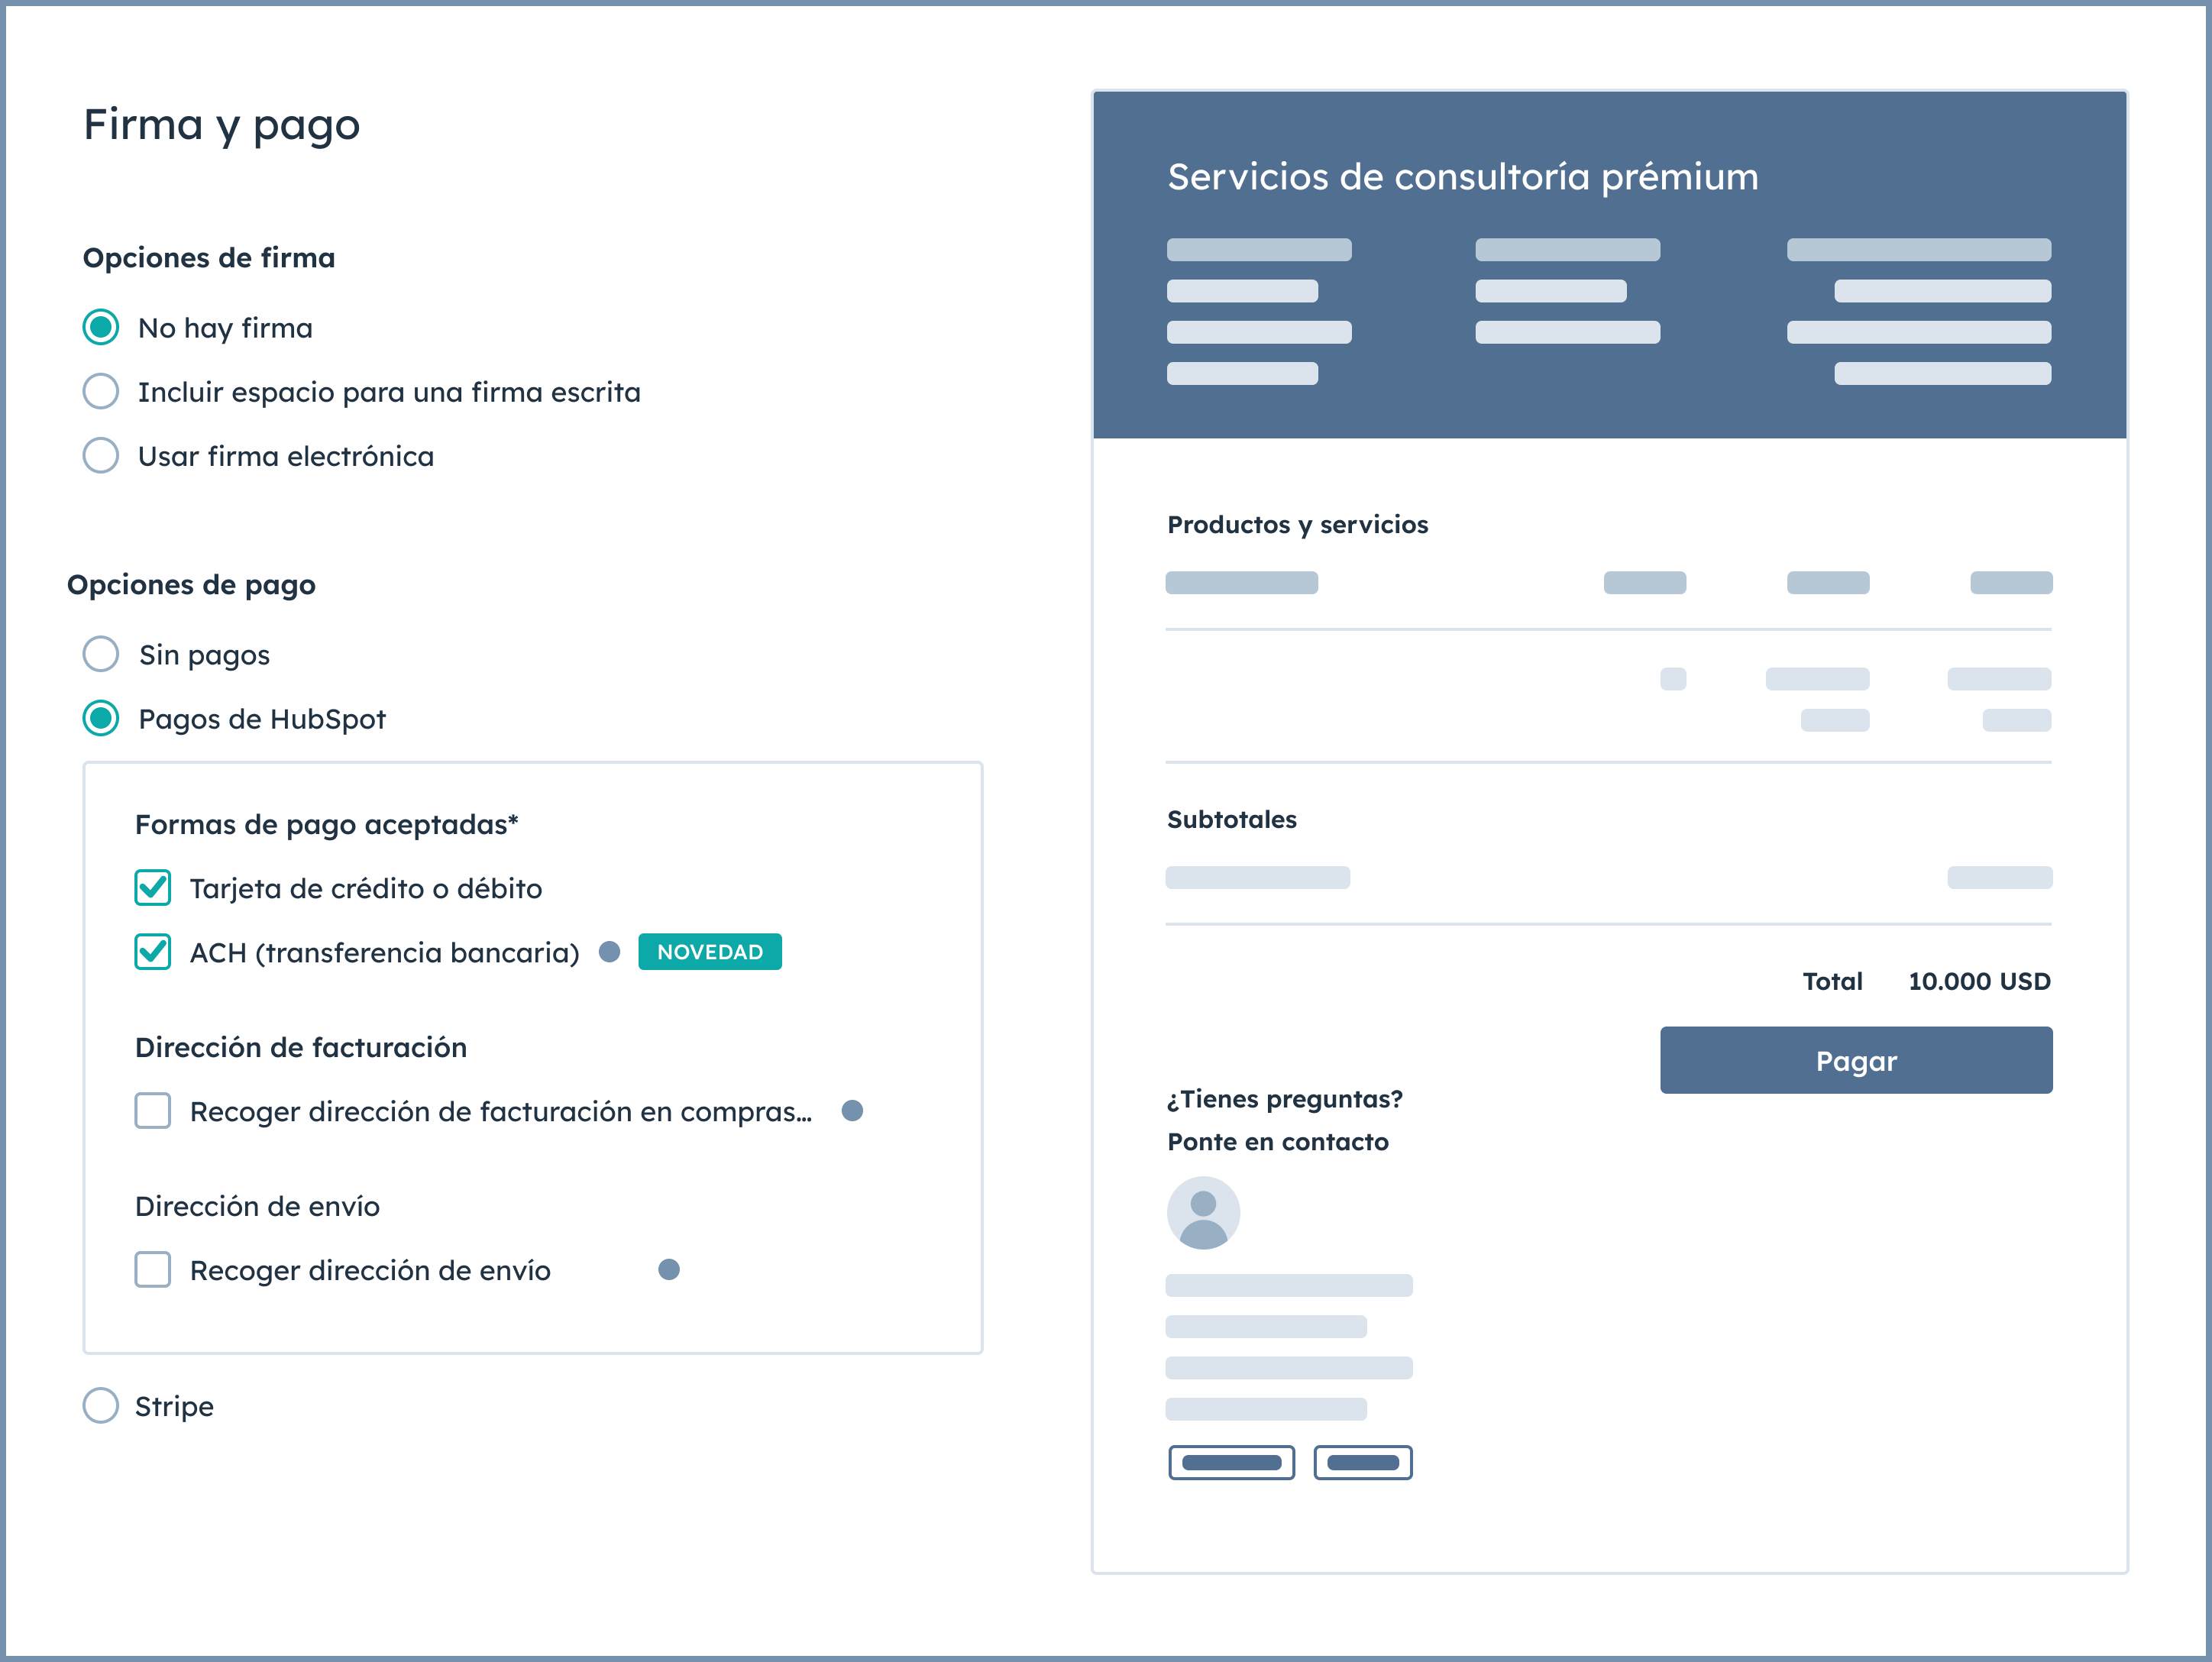Click info dot beside billing address checkbox
Screen dimensions: 2212x1662
pos(852,1110)
